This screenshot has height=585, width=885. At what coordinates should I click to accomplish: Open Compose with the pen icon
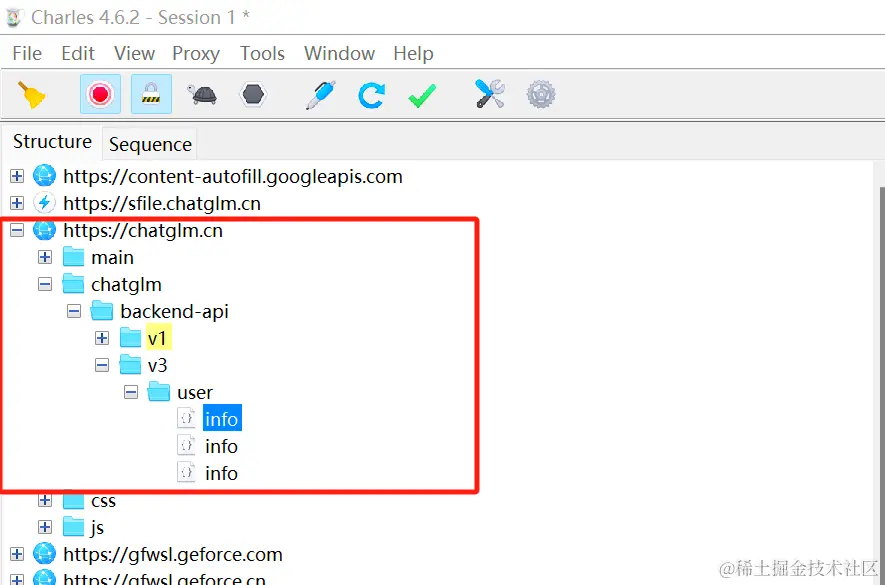(x=321, y=94)
